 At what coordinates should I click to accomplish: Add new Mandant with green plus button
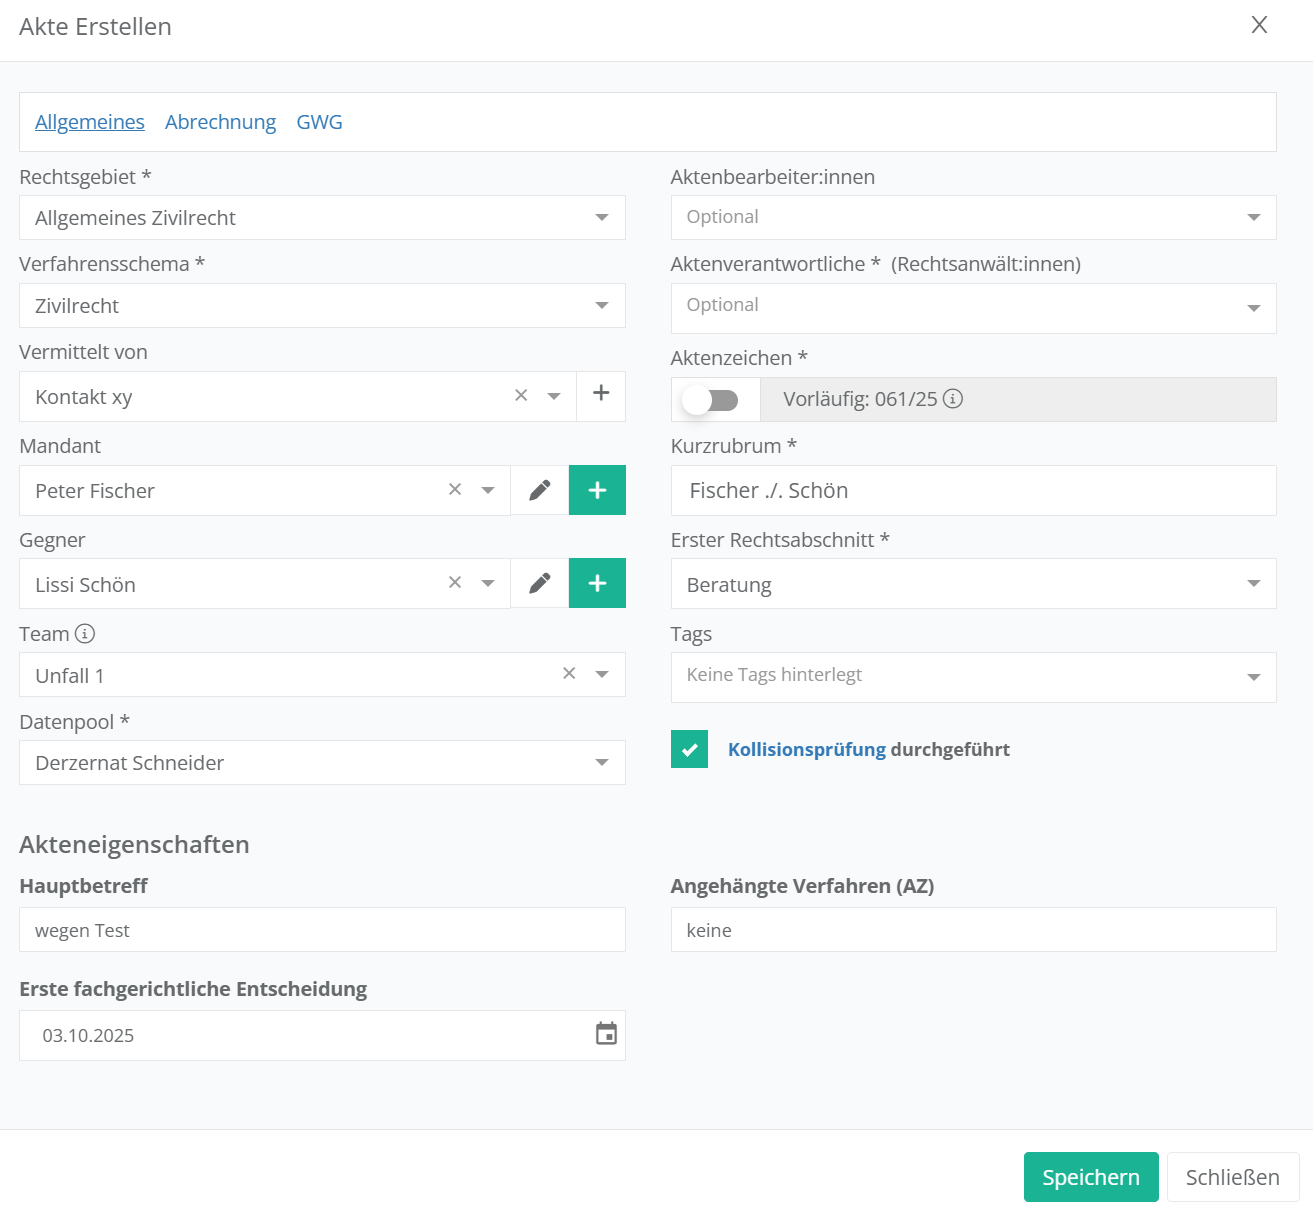coord(597,490)
